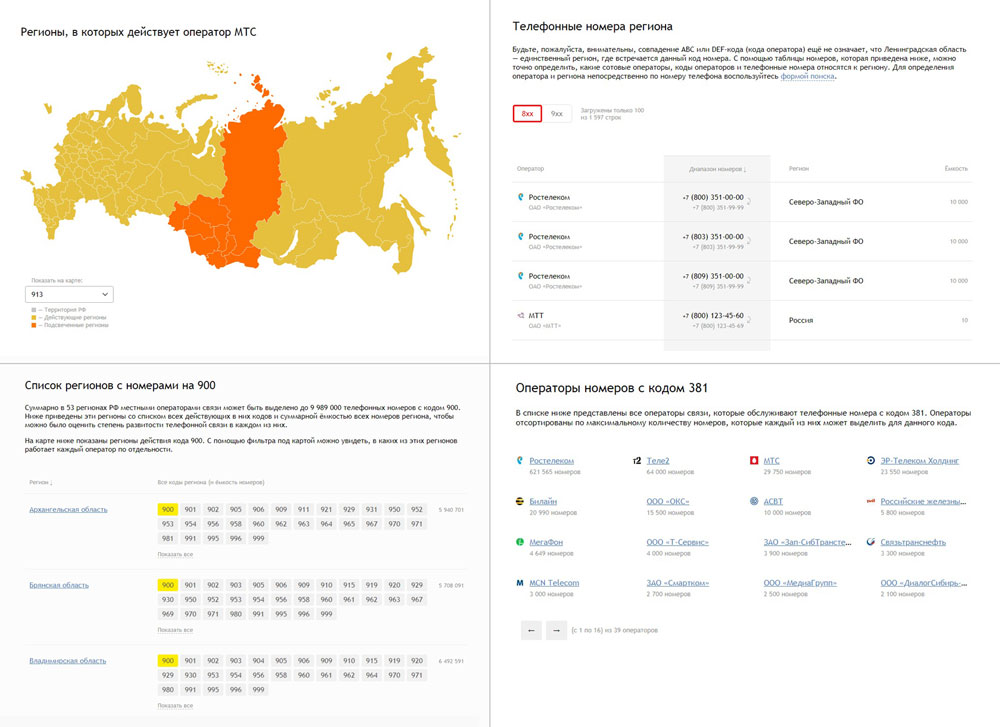Click the Beeline striped logo icon
This screenshot has width=1000, height=727.
coord(520,501)
